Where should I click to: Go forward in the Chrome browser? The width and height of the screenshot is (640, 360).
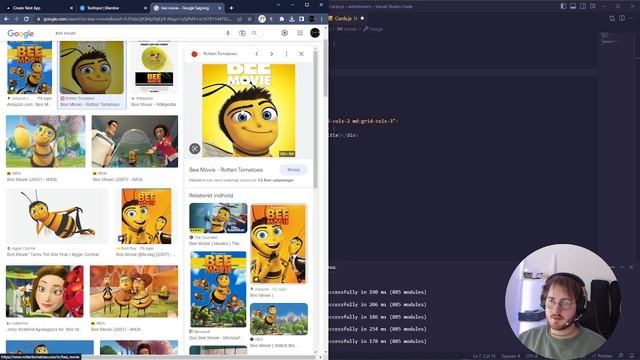tap(16, 19)
